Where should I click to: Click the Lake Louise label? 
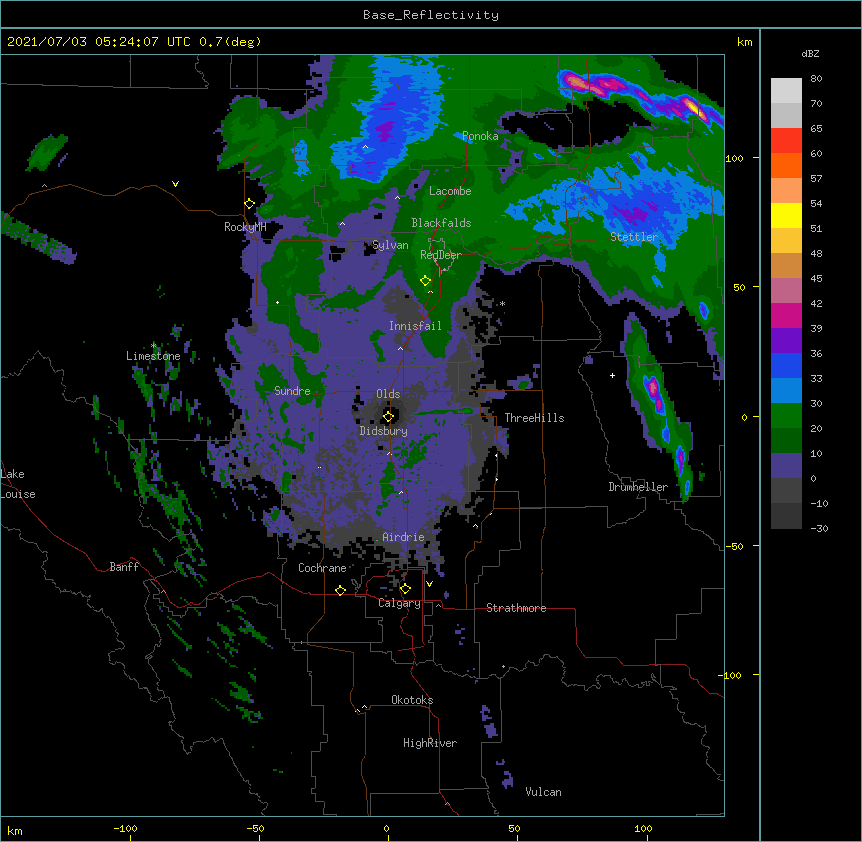pos(18,484)
